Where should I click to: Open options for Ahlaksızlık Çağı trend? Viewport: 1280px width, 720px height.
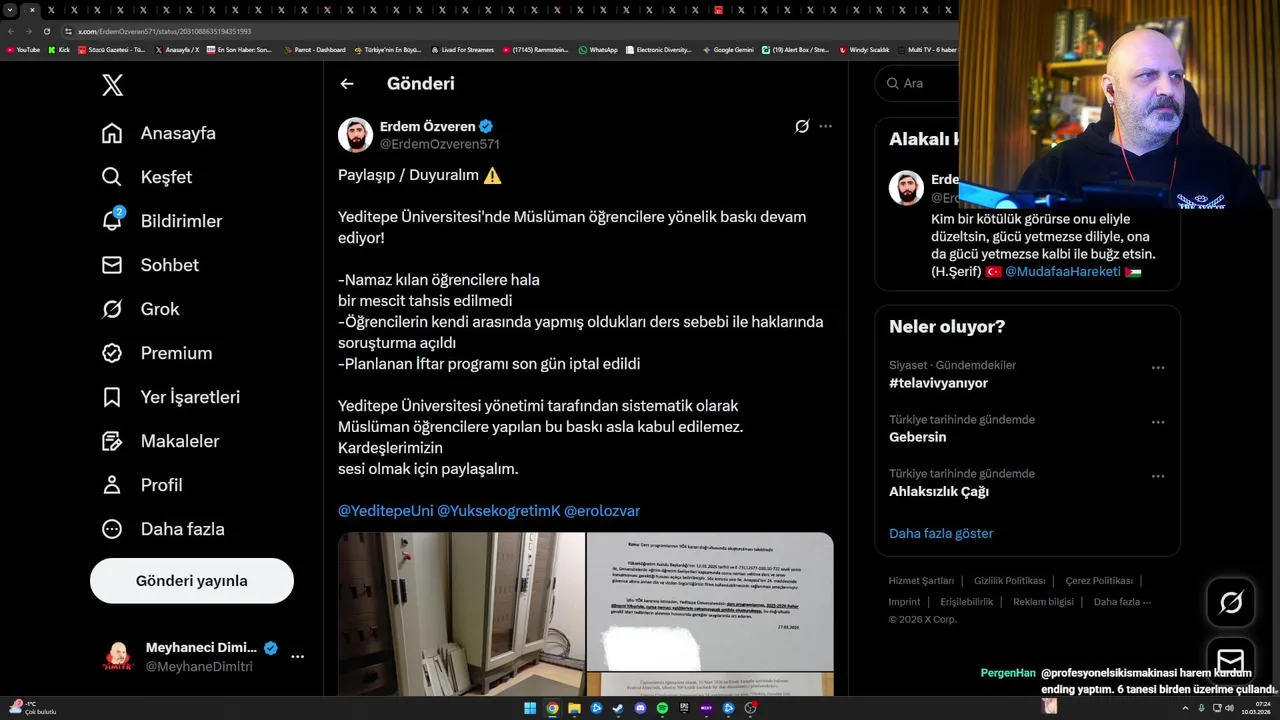[1158, 476]
